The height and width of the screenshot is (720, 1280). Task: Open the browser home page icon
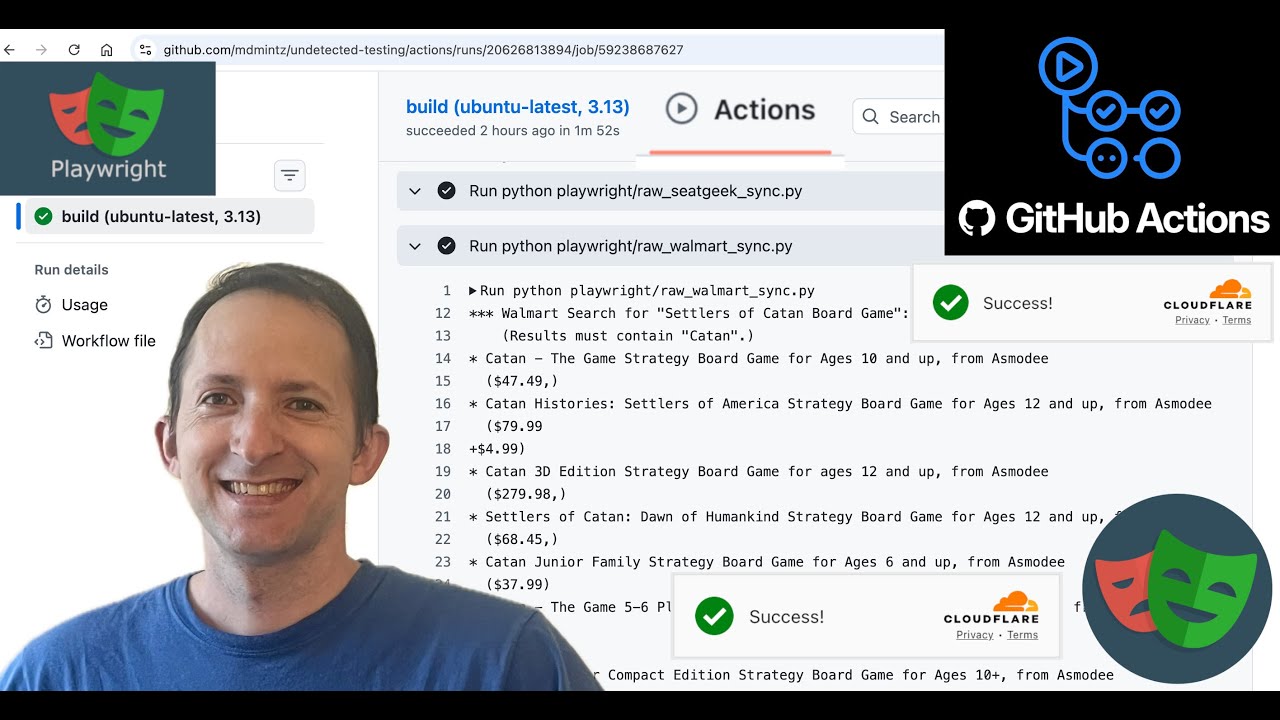[107, 49]
